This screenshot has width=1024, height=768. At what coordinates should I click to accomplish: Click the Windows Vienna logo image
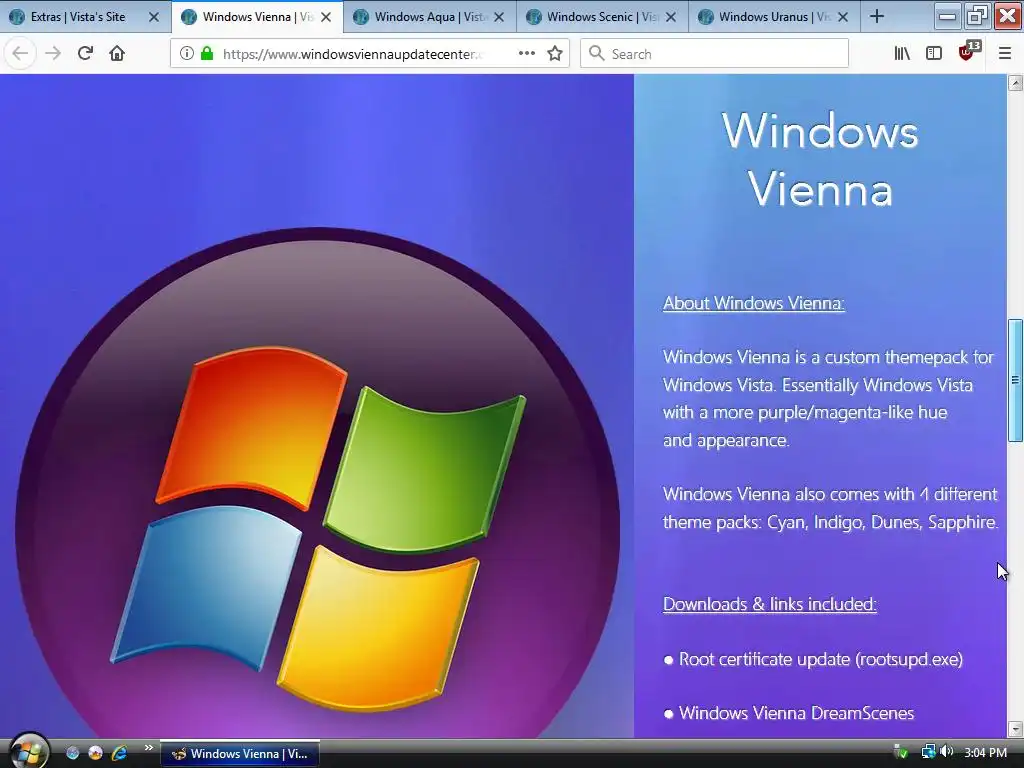(317, 483)
